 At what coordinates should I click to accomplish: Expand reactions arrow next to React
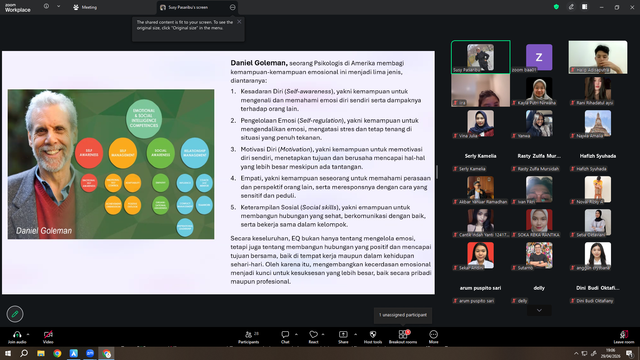tap(323, 334)
